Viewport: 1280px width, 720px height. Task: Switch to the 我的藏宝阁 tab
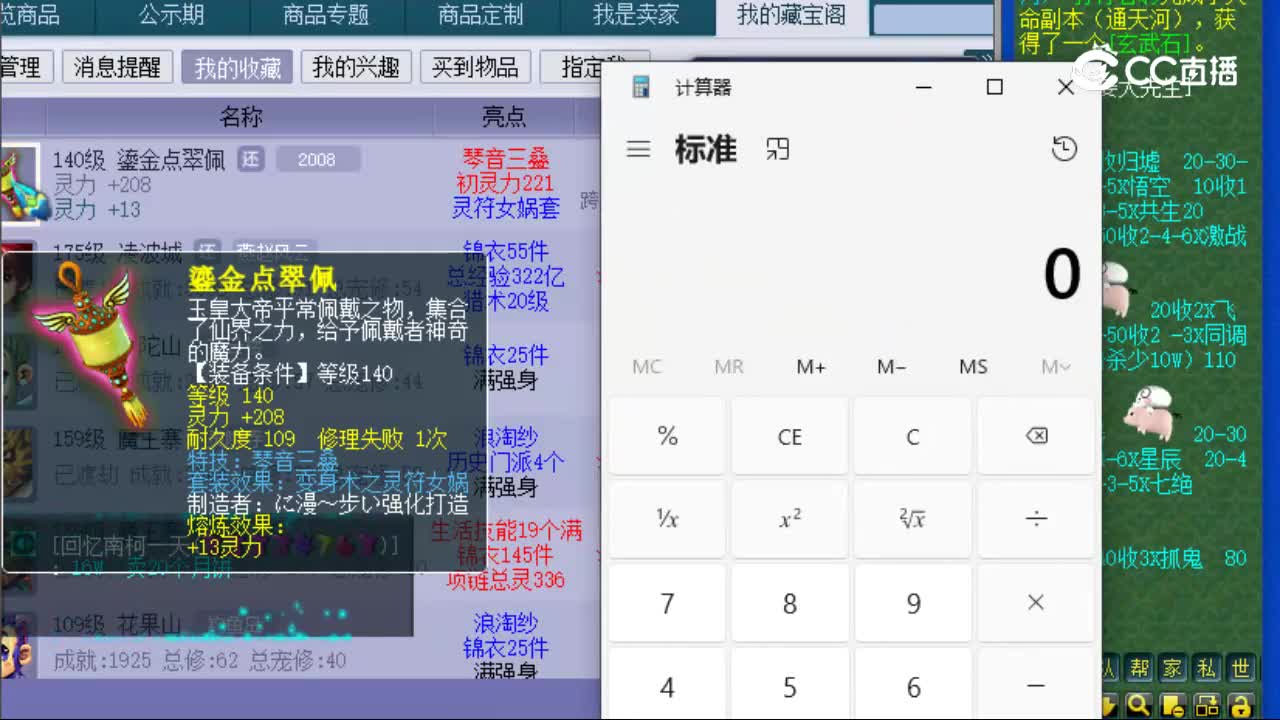coord(791,15)
